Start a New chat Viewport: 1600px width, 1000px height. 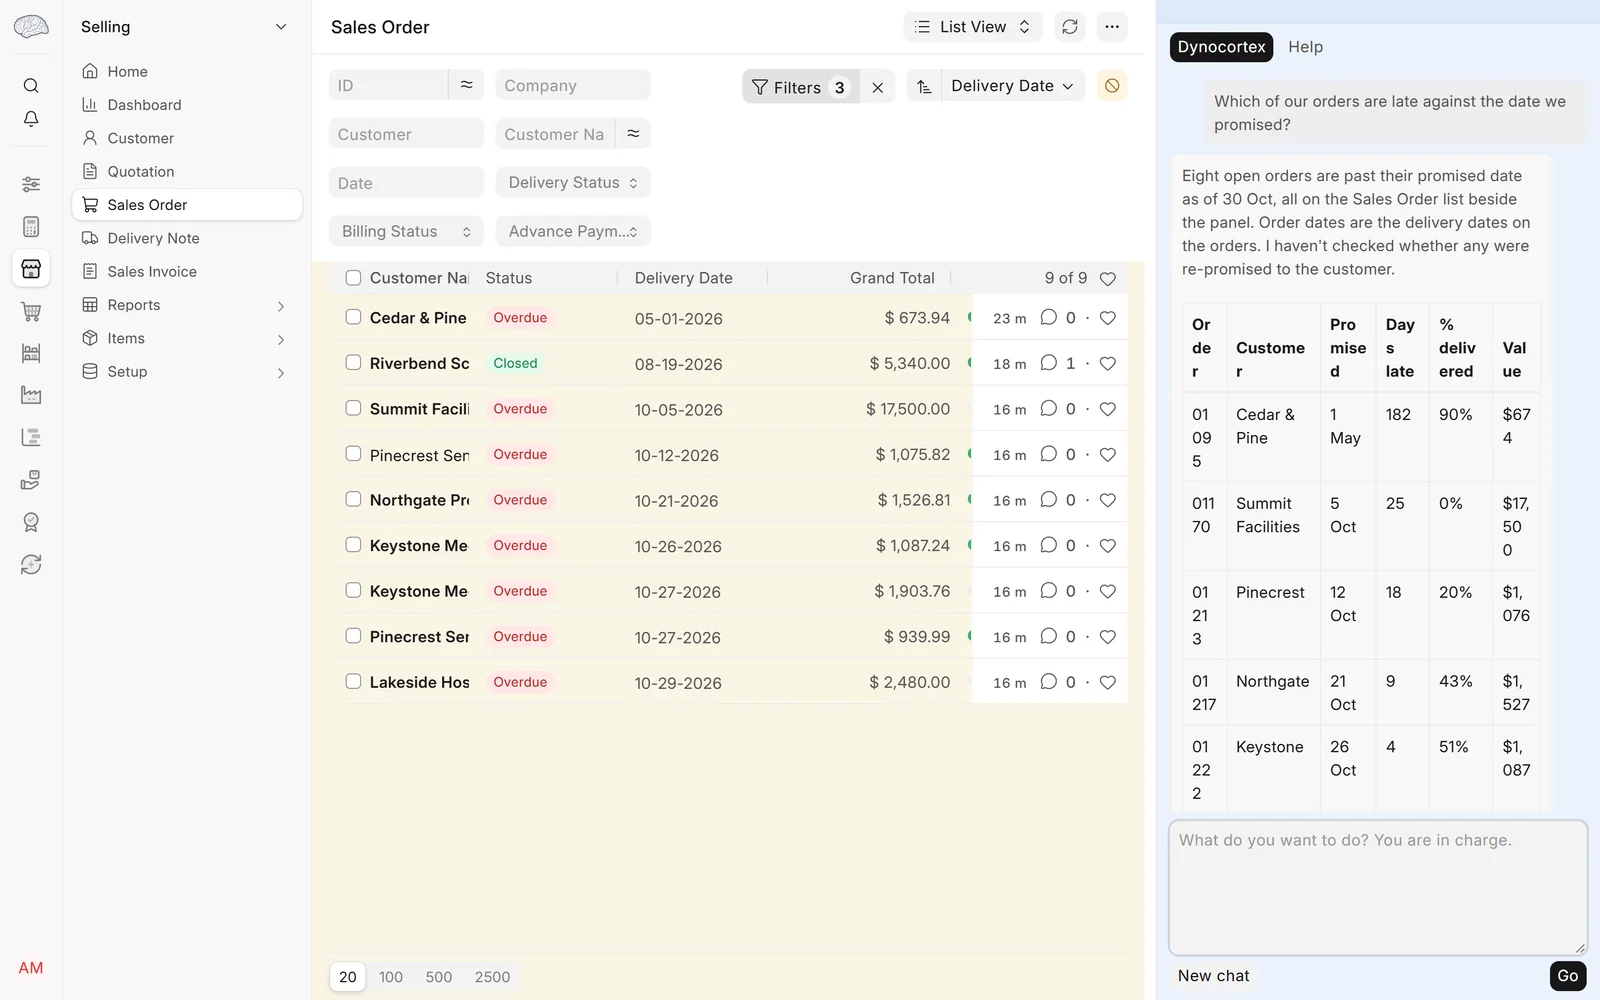point(1213,976)
